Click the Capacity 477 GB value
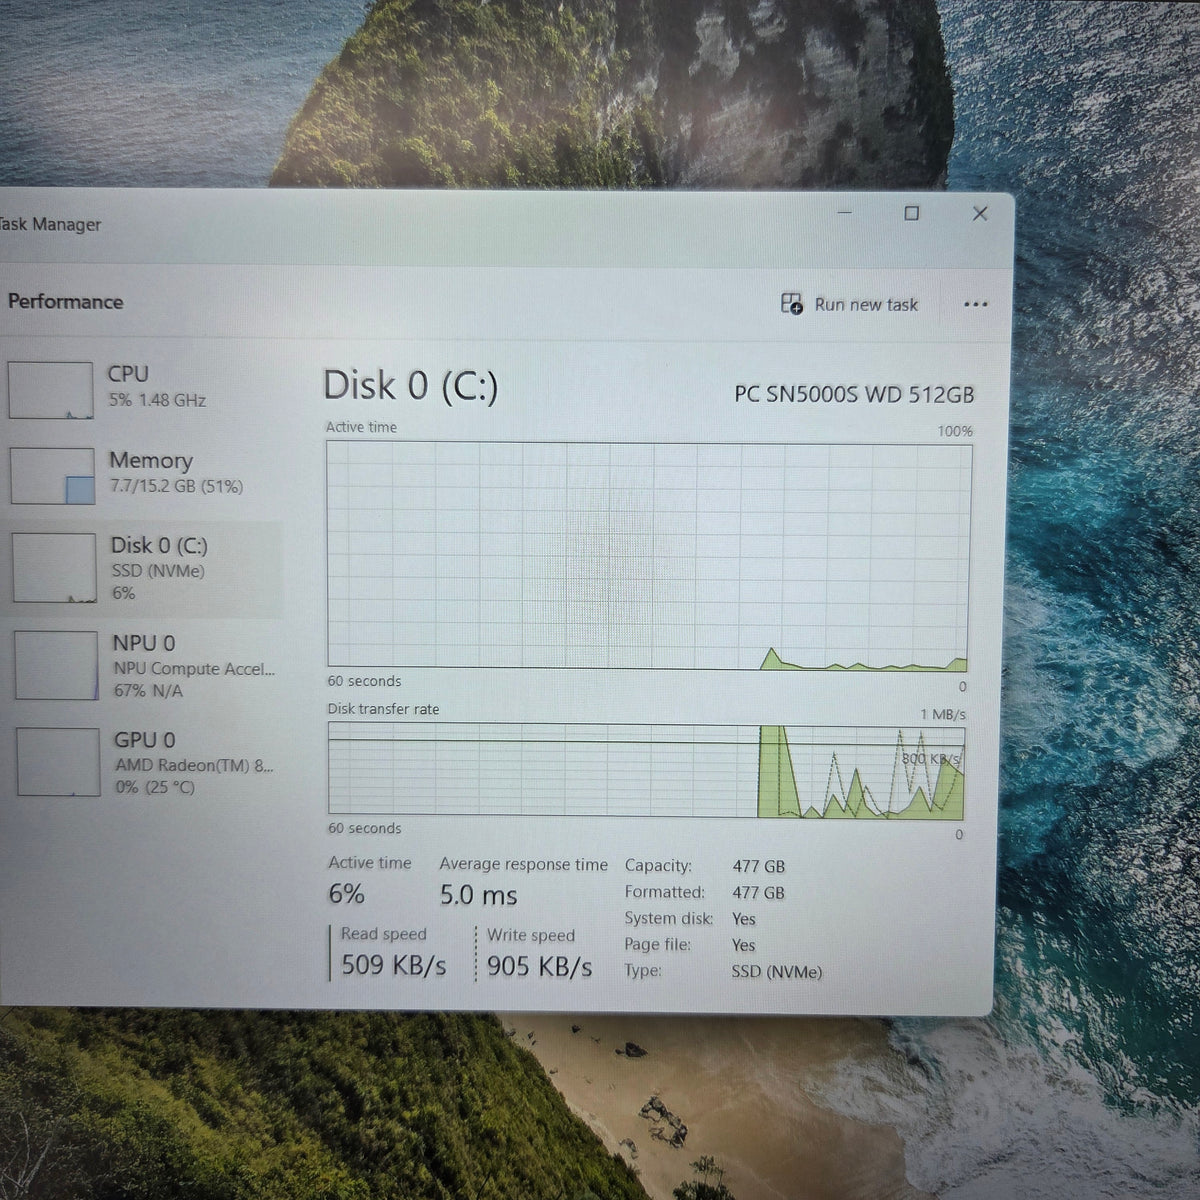This screenshot has height=1200, width=1200. click(x=759, y=866)
